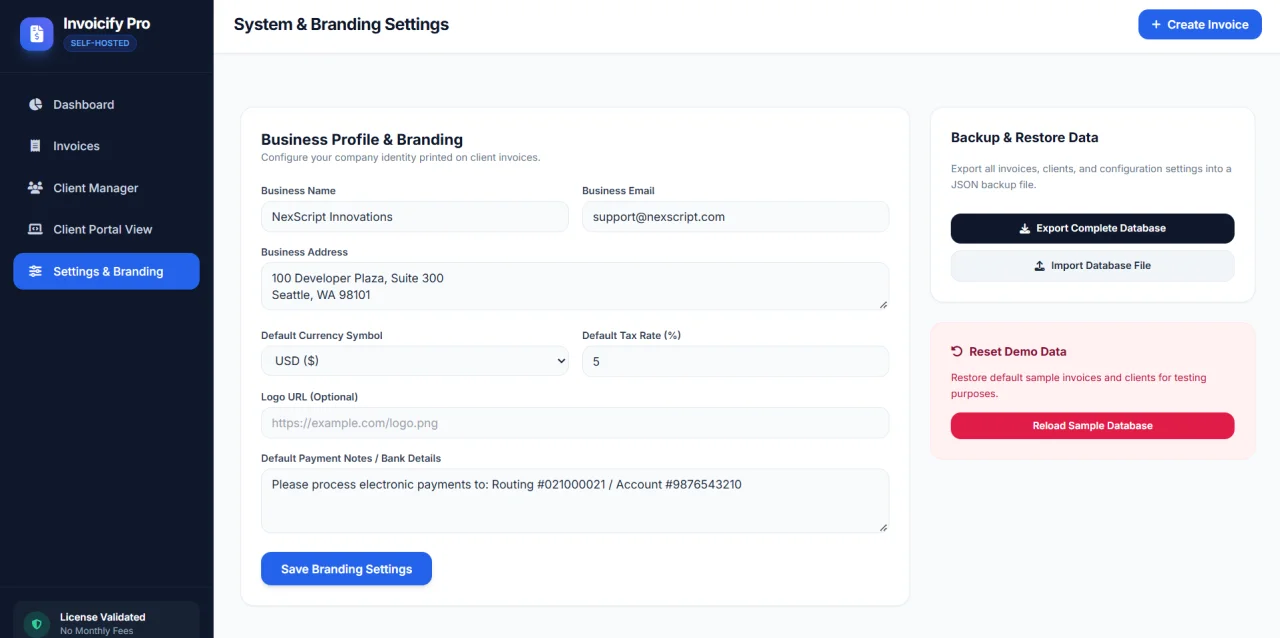
Task: Select Settings & Branding menu item
Action: 106,271
